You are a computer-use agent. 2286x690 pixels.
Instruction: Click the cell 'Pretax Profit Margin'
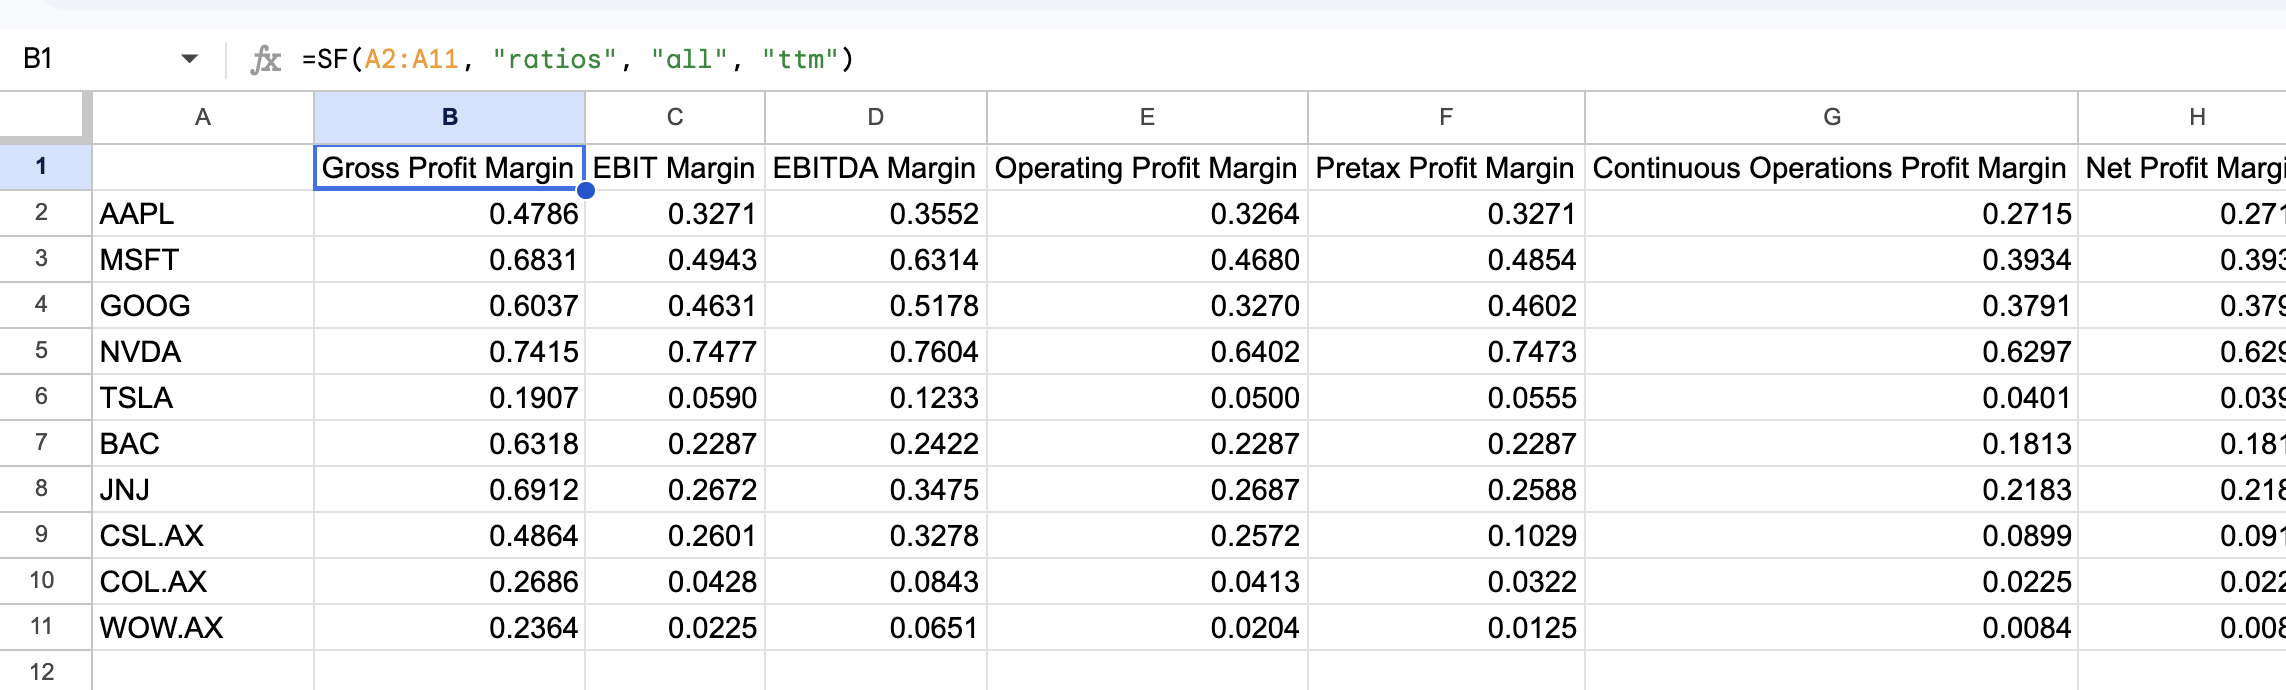tap(1446, 167)
